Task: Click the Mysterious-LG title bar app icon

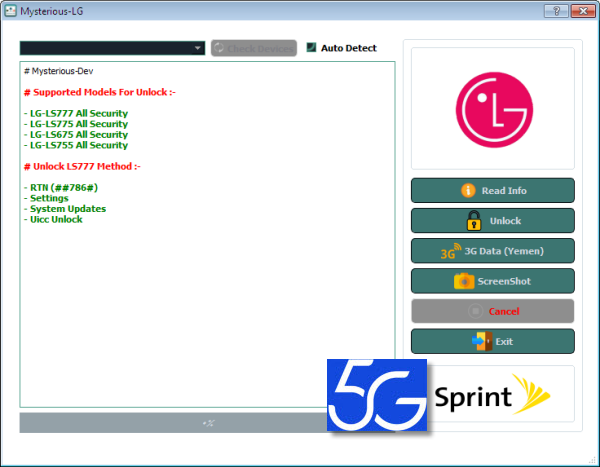Action: (10, 11)
